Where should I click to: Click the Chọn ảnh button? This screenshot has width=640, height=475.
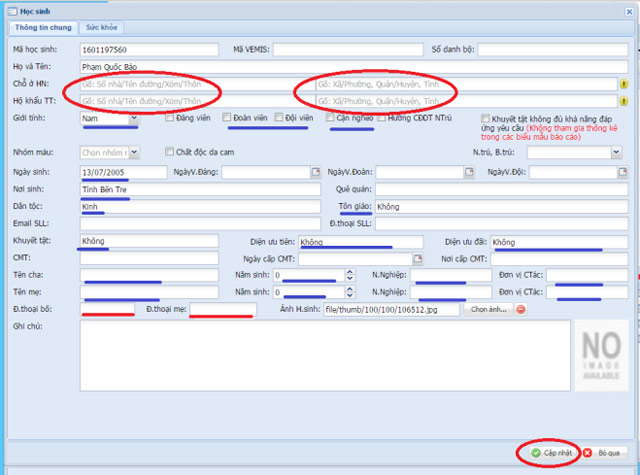click(489, 310)
